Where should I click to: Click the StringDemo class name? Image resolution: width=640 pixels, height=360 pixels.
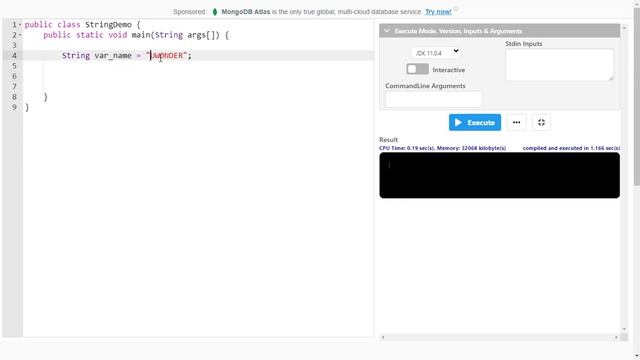108,24
